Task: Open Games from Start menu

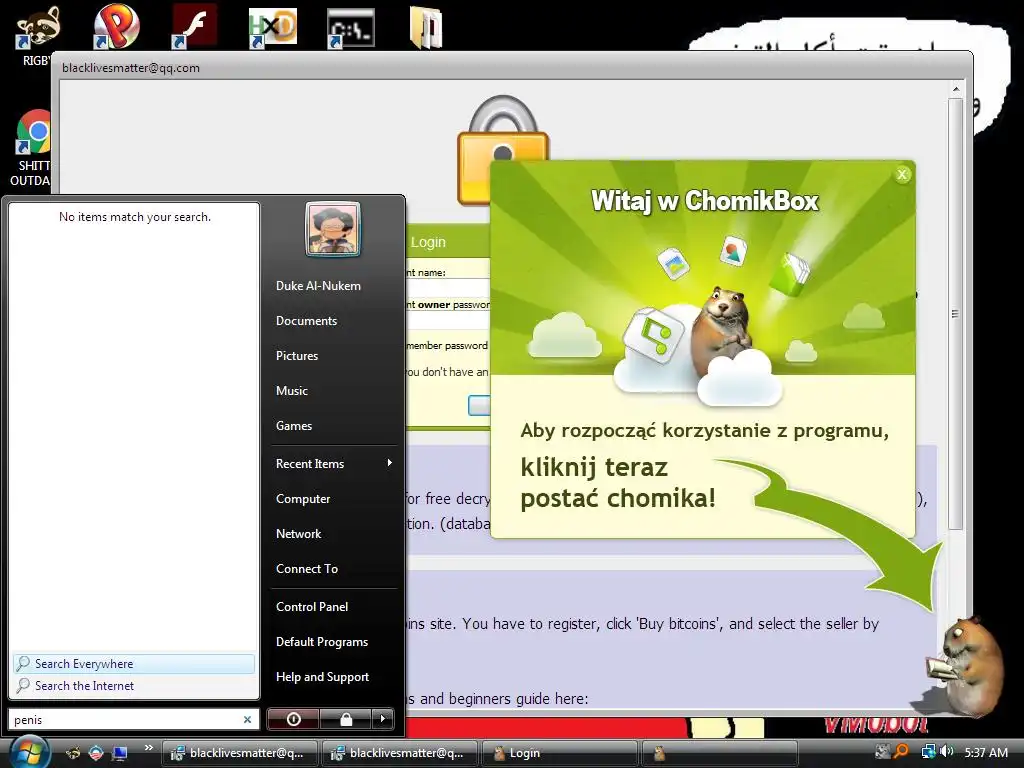Action: (294, 426)
